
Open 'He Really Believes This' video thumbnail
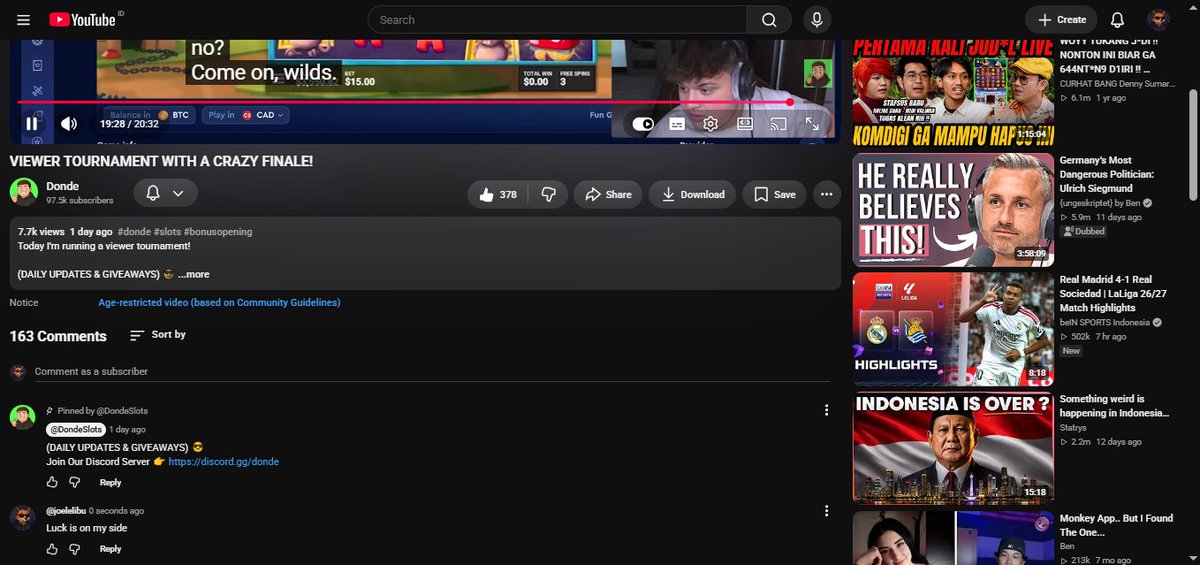tap(953, 210)
